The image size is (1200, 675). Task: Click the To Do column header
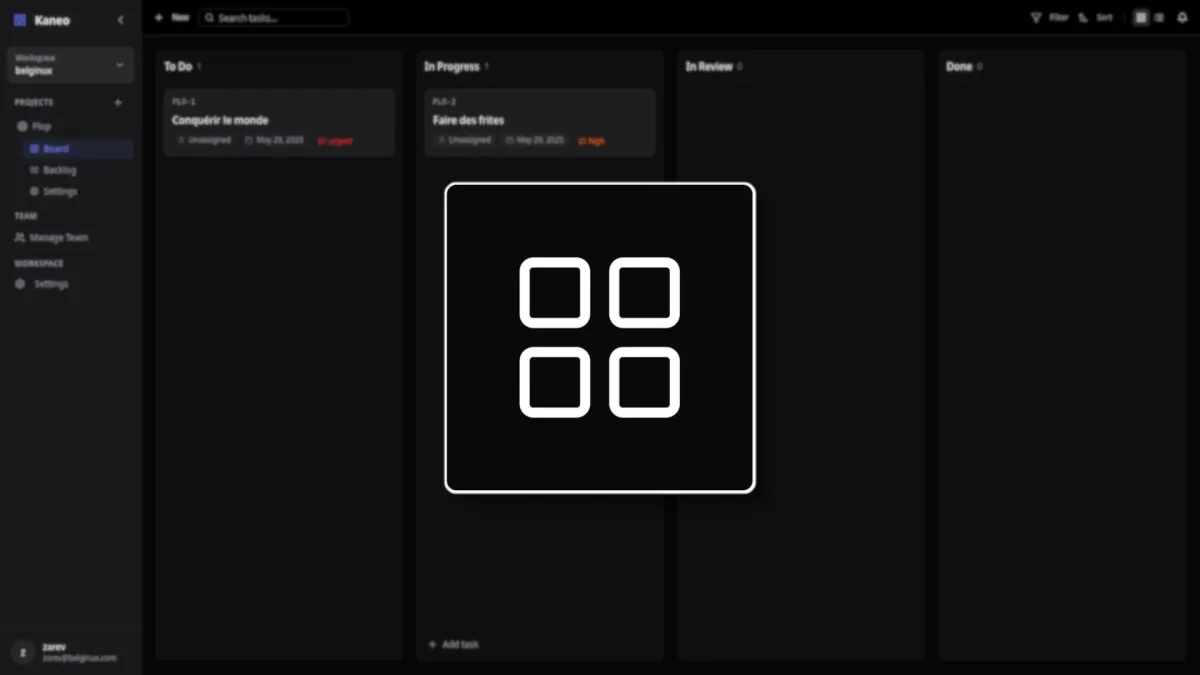point(178,67)
